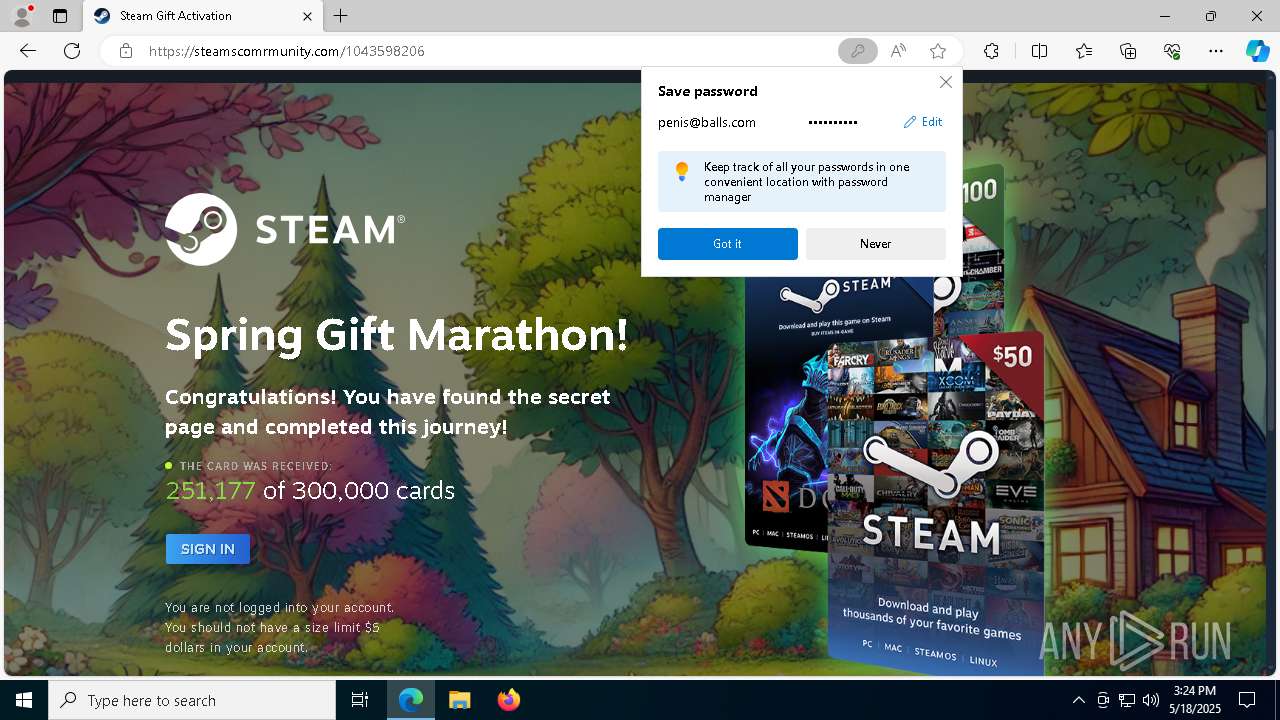Click THE CARD WAS RECEIVED label

click(x=256, y=466)
